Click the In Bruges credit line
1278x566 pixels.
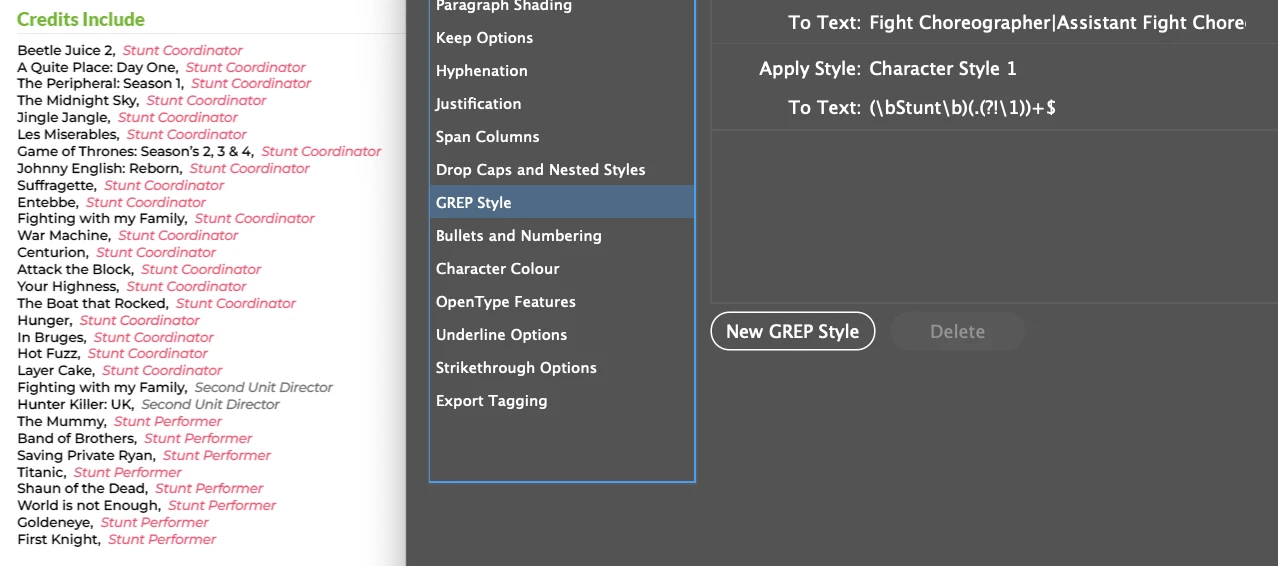115,338
